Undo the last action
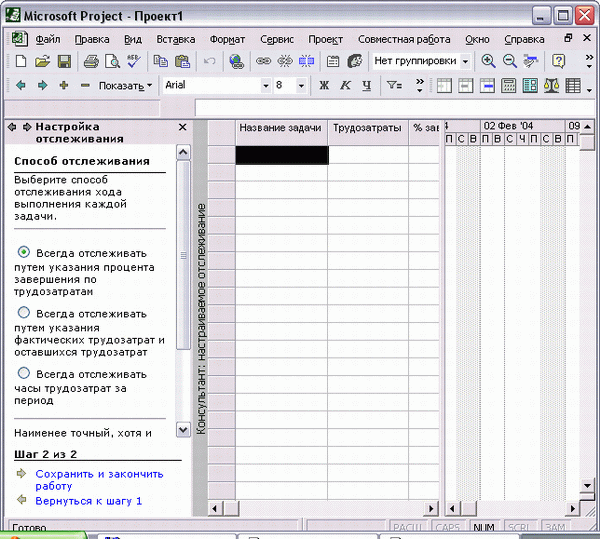The image size is (600, 539). 209,61
